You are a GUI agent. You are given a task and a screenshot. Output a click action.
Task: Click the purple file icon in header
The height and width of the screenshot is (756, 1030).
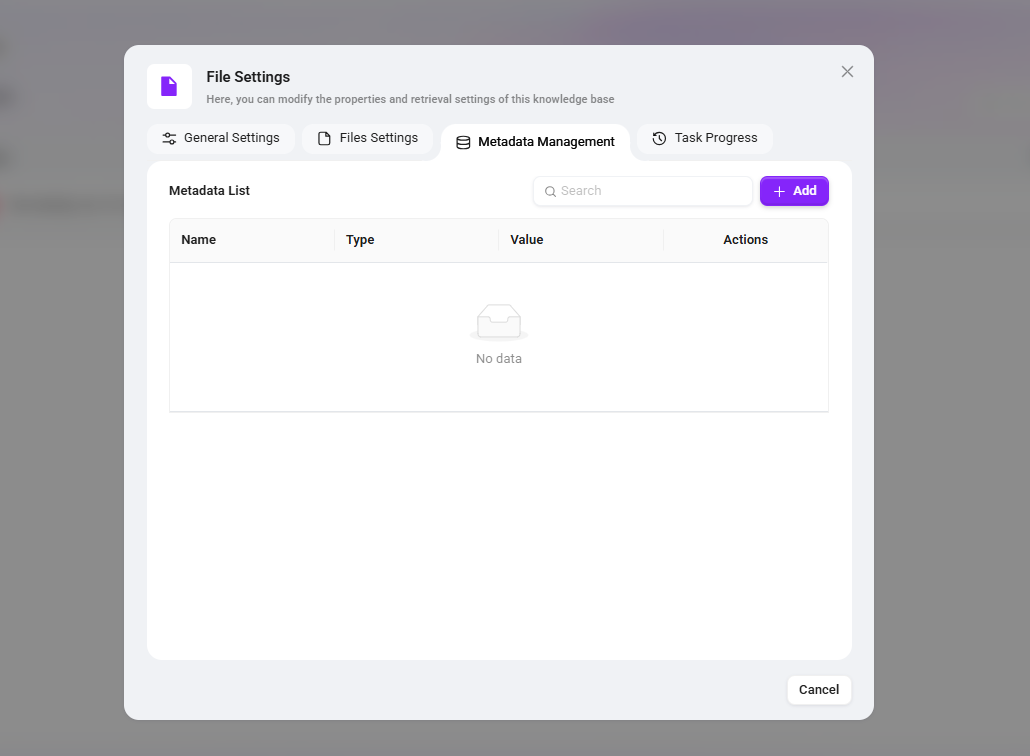tap(169, 86)
